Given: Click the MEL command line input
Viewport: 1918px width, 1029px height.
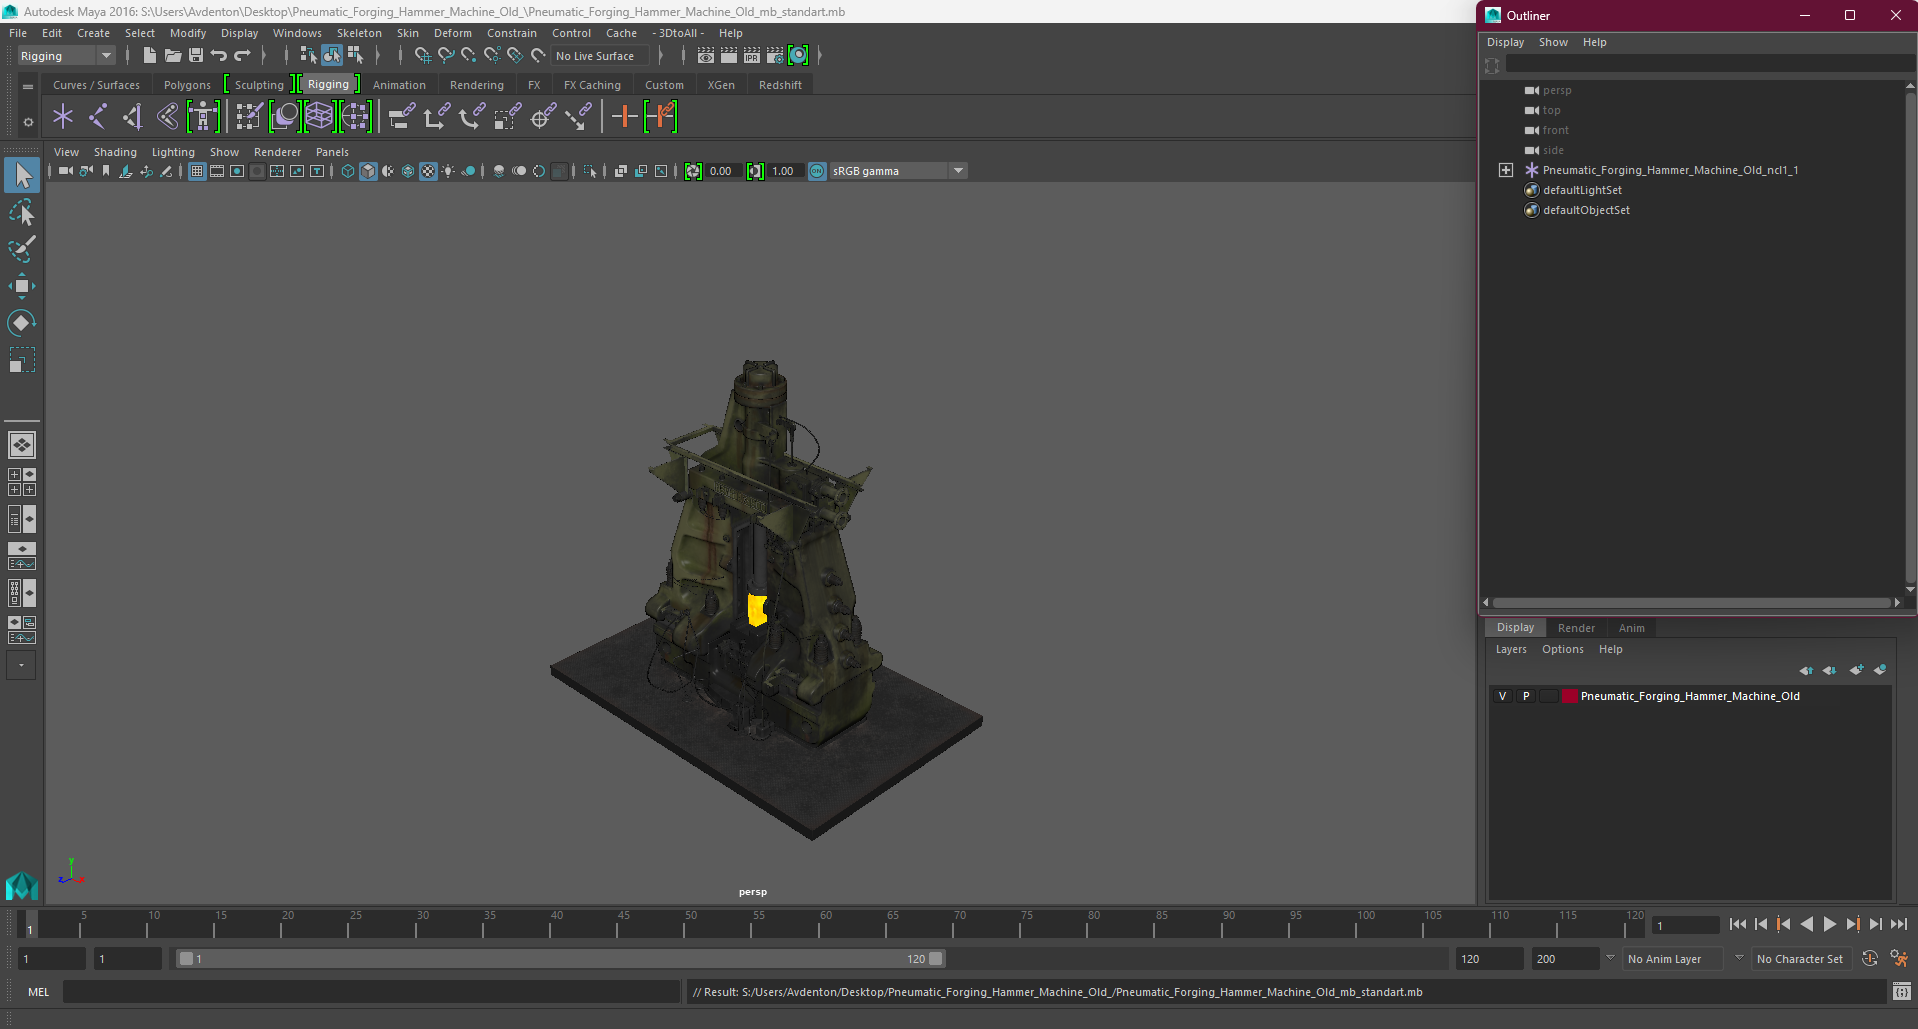Looking at the screenshot, I should point(372,992).
